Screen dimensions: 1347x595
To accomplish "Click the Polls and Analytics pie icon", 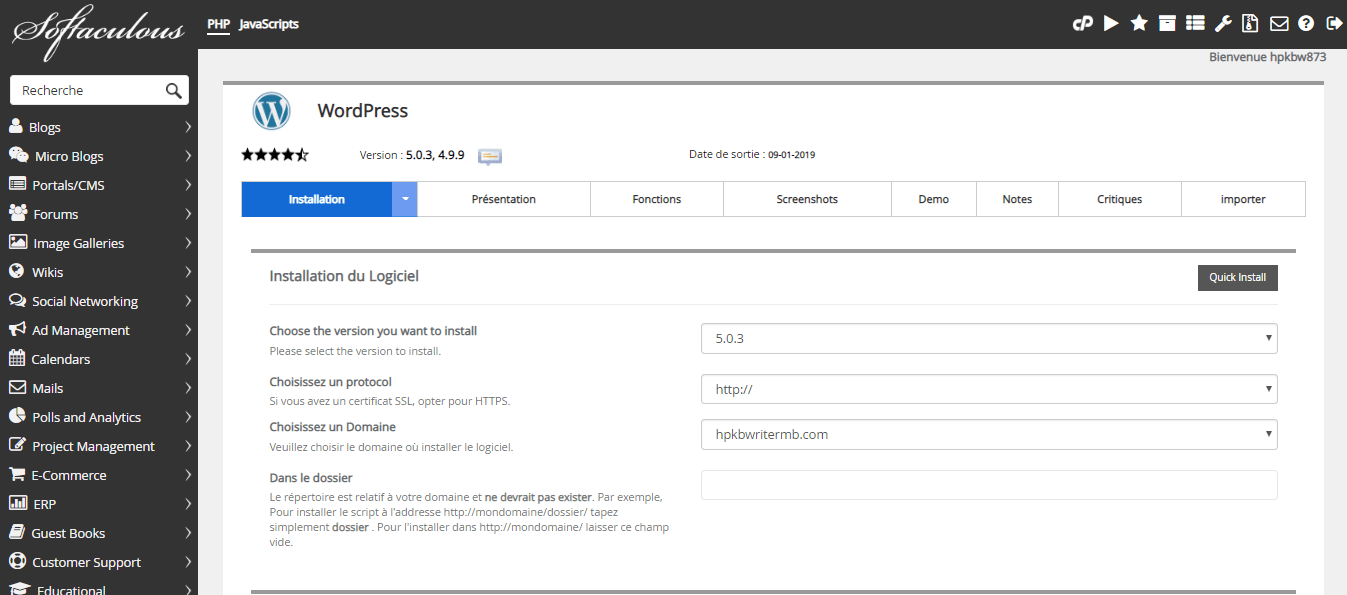I will coord(17,416).
